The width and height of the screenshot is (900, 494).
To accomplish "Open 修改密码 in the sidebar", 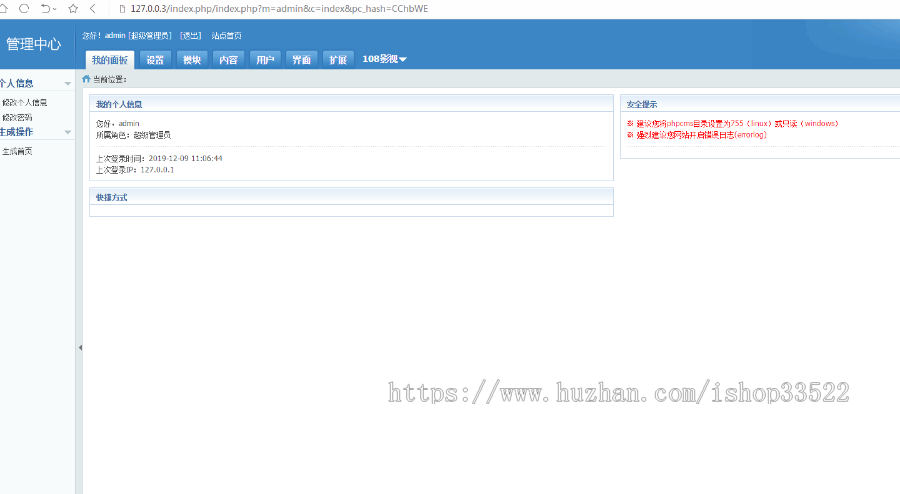I will pos(17,118).
